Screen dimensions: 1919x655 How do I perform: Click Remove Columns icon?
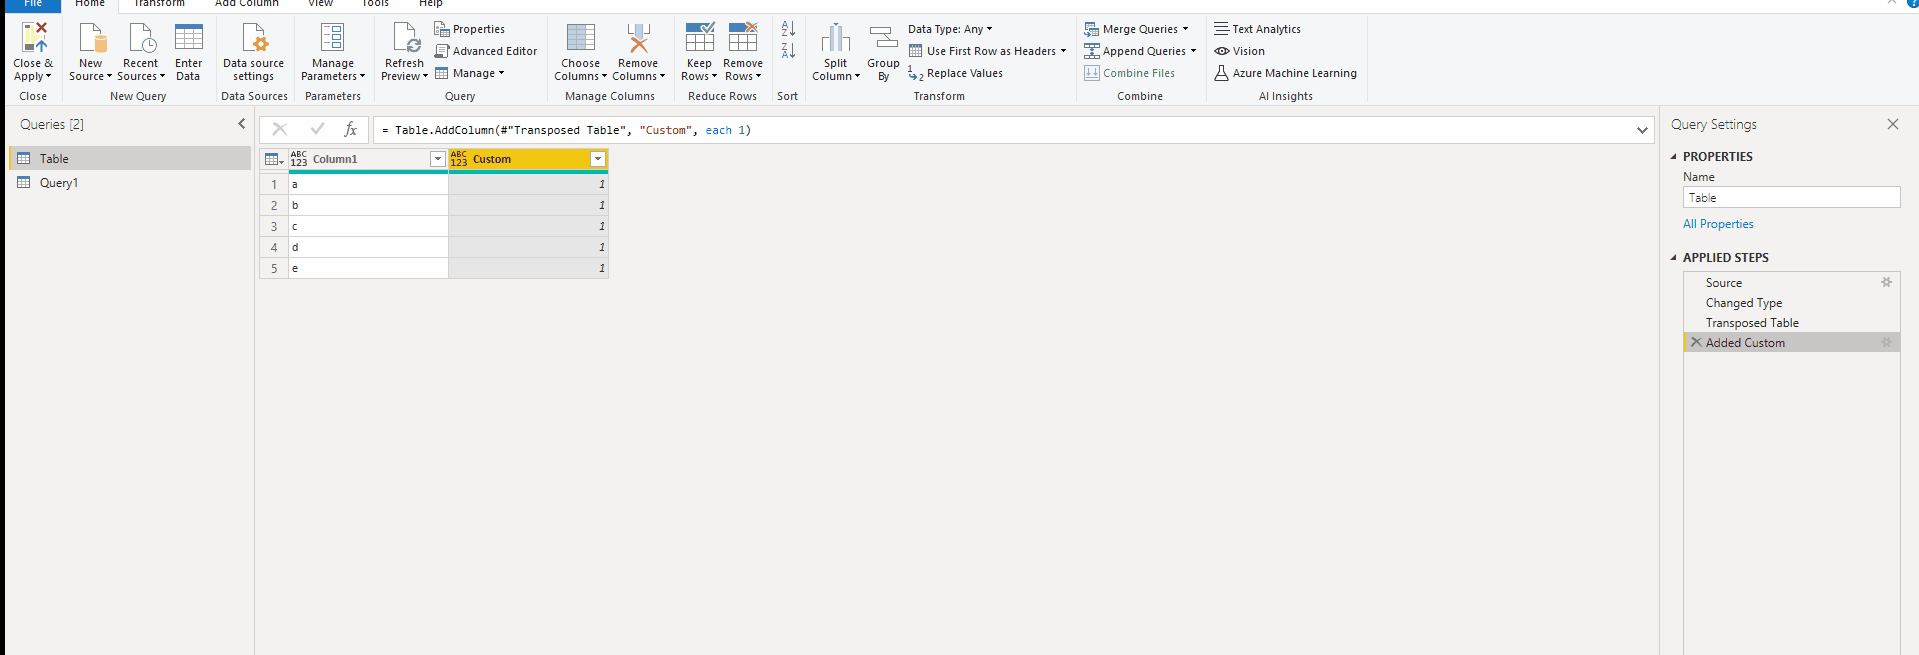pos(638,37)
